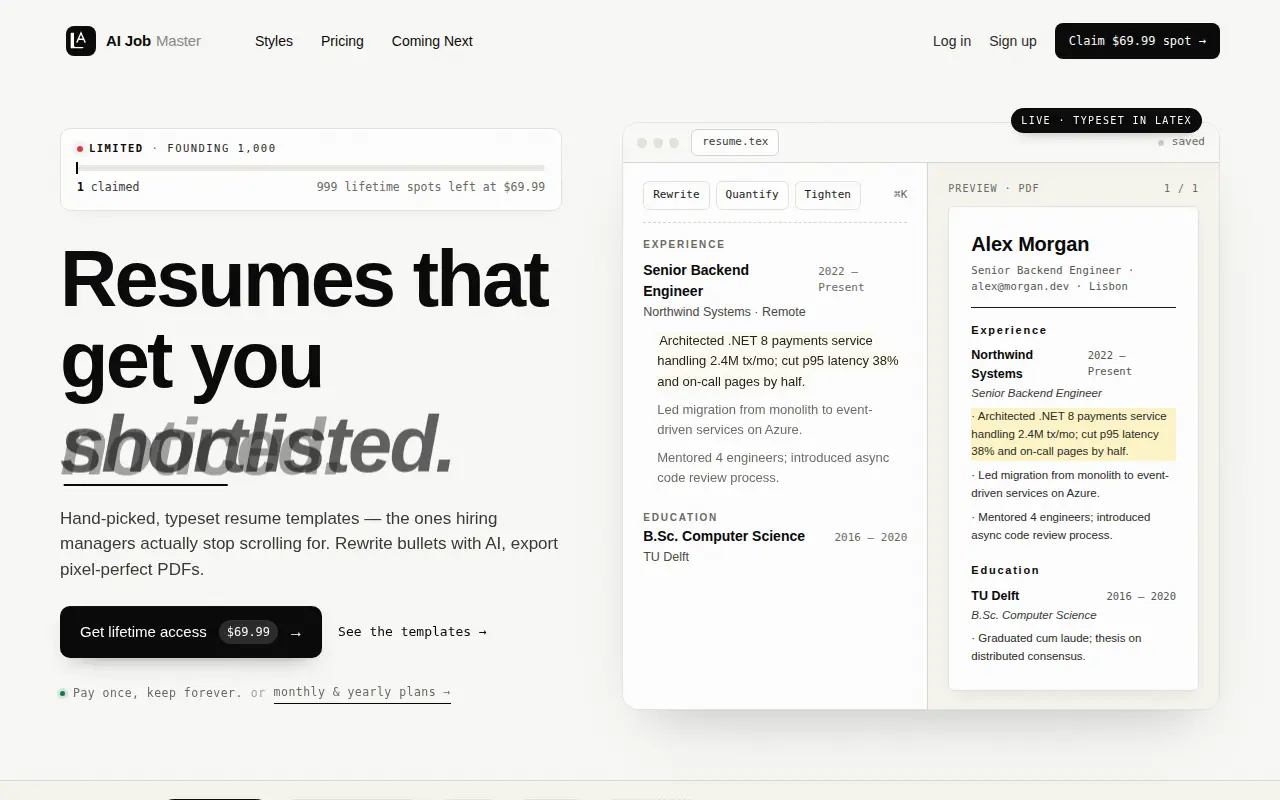The height and width of the screenshot is (800, 1280).
Task: Open monthly & yearly plans link
Action: point(362,692)
